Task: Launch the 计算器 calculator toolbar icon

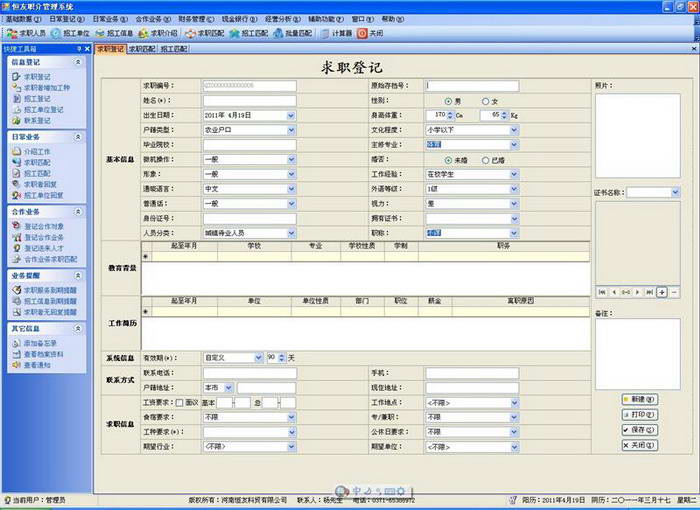Action: 337,33
